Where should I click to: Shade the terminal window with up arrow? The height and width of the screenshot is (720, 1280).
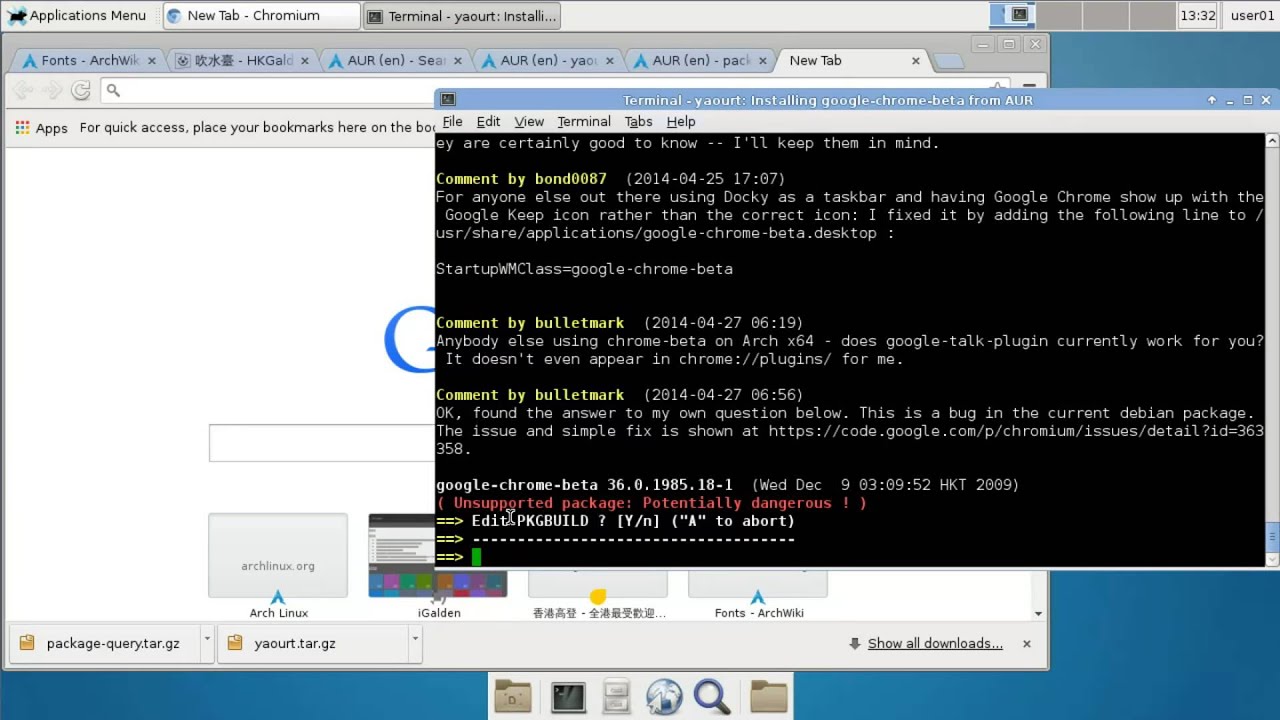coord(1212,100)
